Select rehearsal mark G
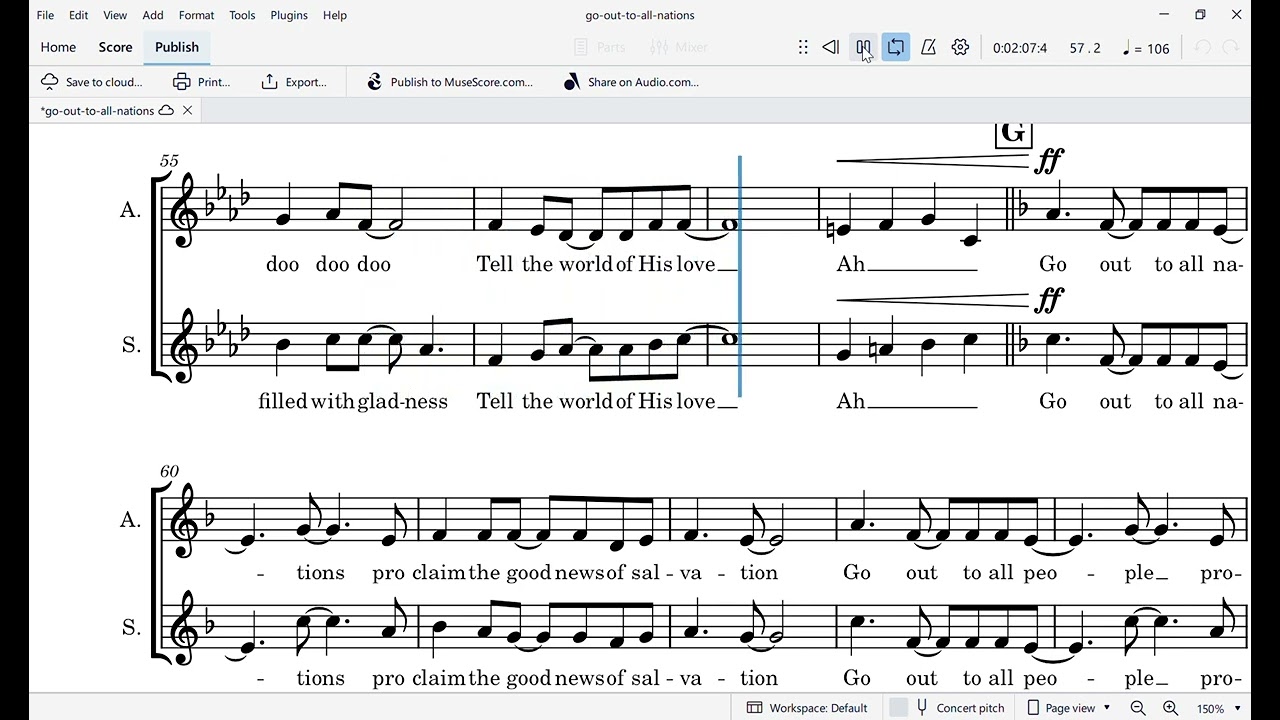Viewport: 1280px width, 720px height. point(1013,133)
